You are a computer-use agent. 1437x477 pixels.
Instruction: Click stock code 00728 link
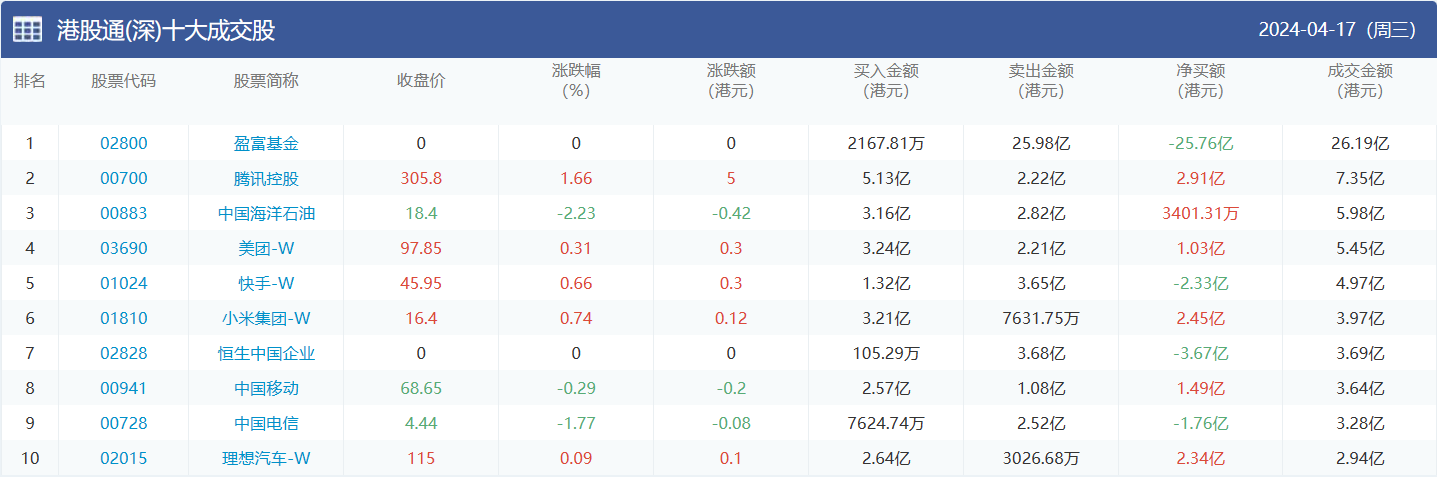124,424
